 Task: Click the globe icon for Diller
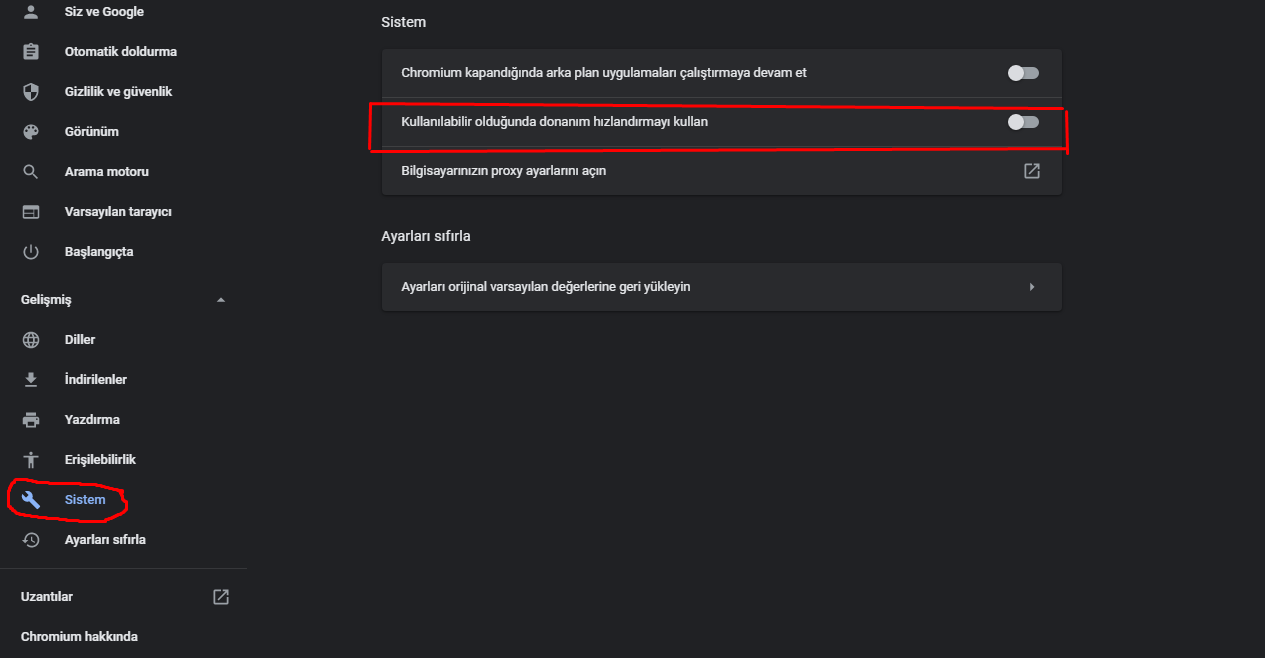tap(31, 340)
